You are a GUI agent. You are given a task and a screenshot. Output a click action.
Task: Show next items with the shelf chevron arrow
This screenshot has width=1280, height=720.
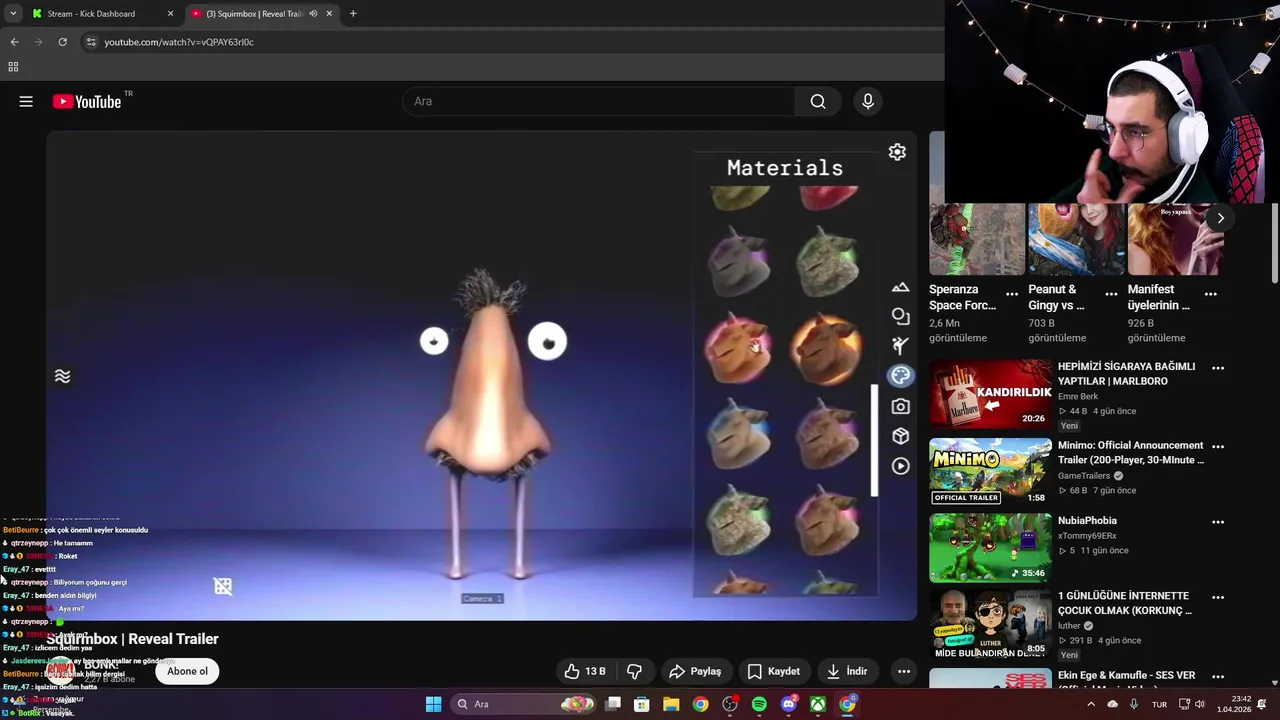point(1220,218)
